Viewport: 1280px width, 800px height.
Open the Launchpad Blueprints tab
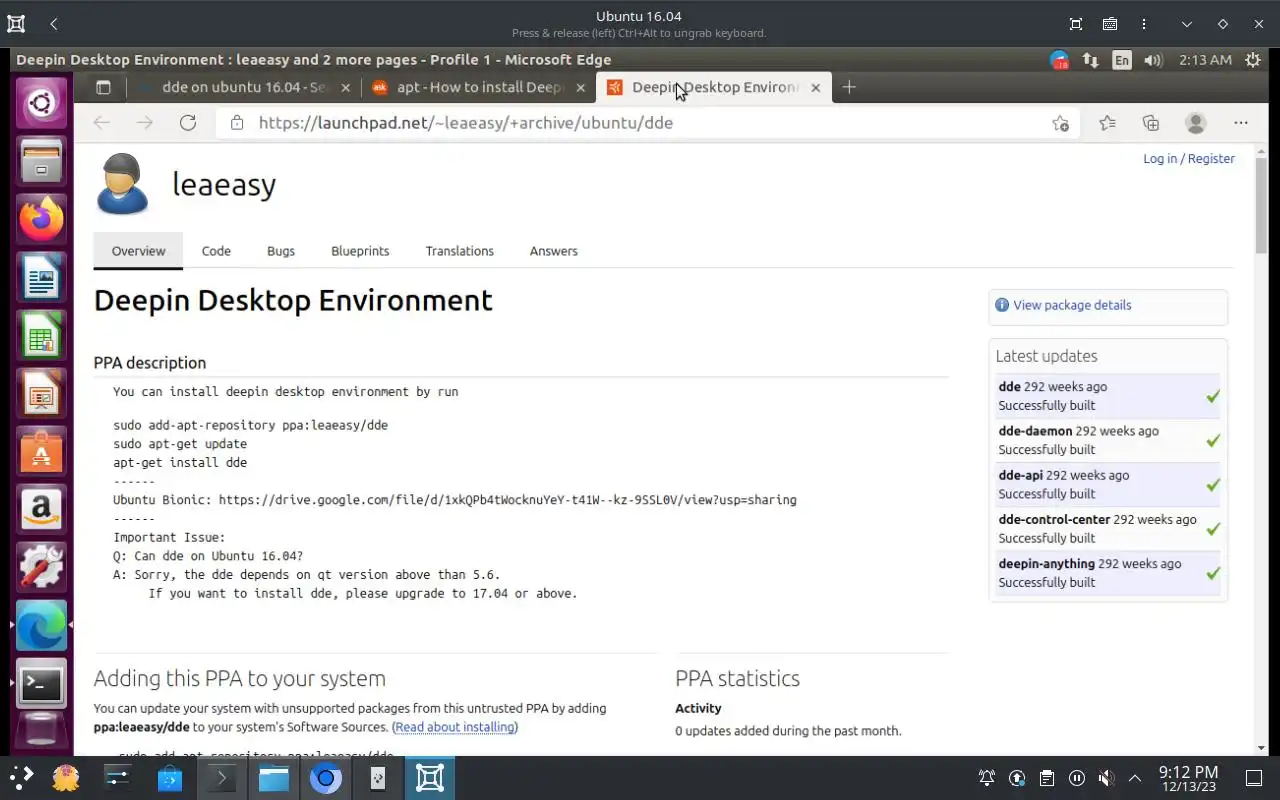360,251
